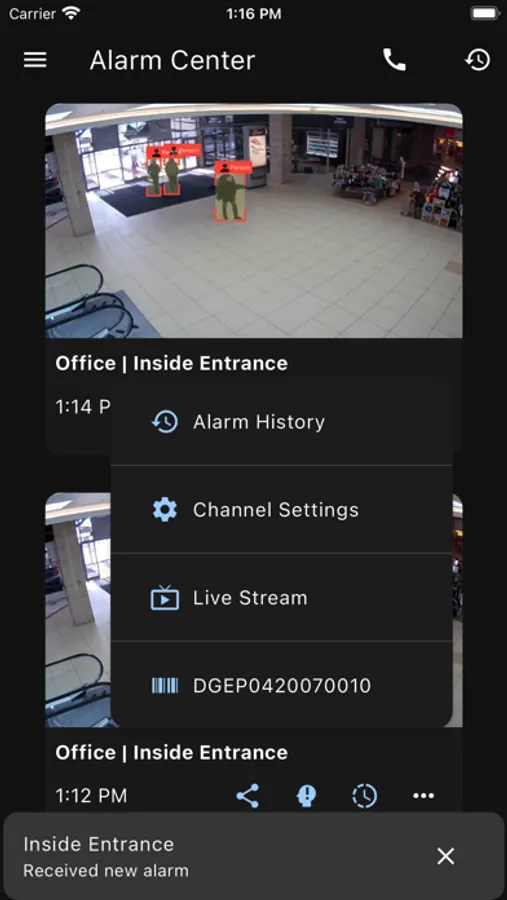The image size is (507, 900).
Task: Tap the 'Office | Inside Entrance' title under the top snapshot
Action: coord(171,363)
